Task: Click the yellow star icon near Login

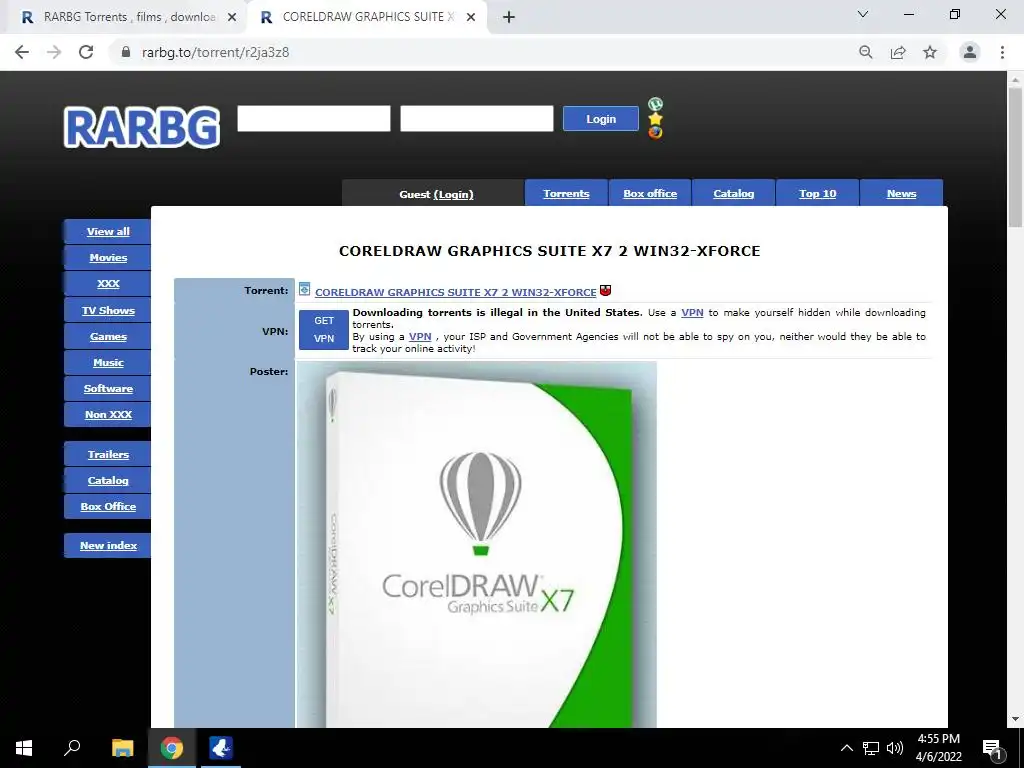Action: 655,119
